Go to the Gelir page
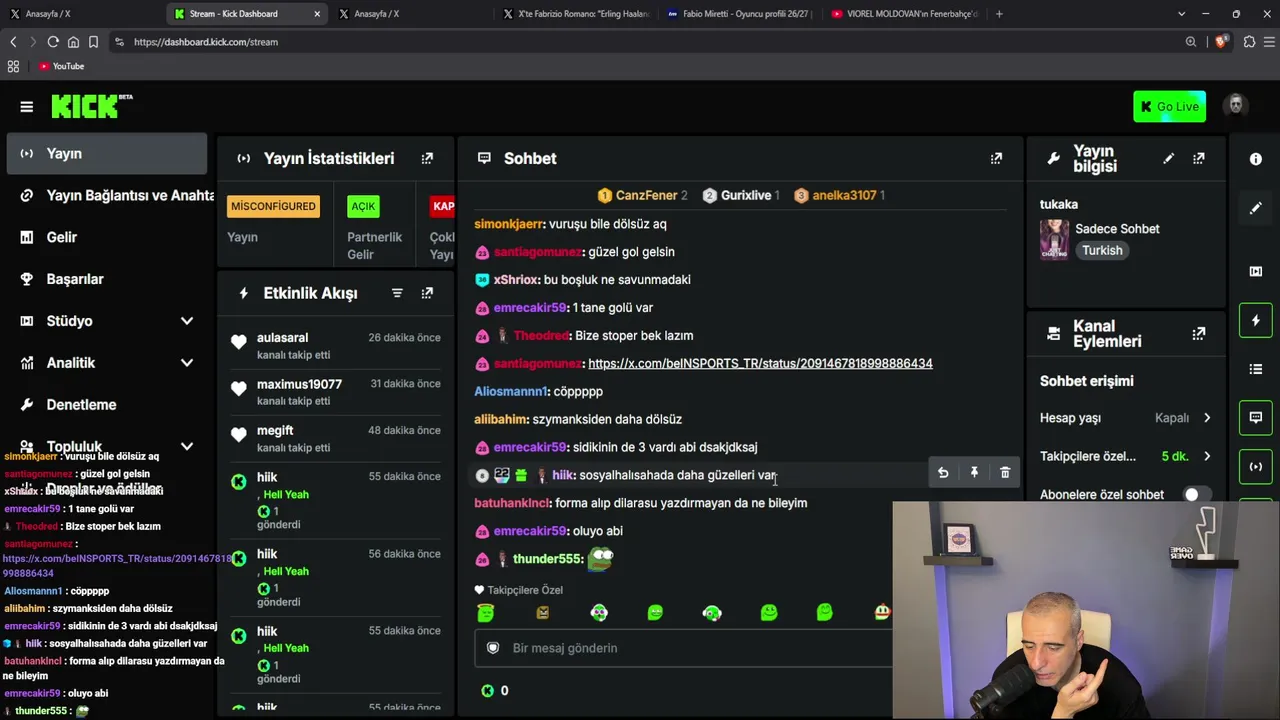Screen dimensions: 1280x720 point(106,238)
